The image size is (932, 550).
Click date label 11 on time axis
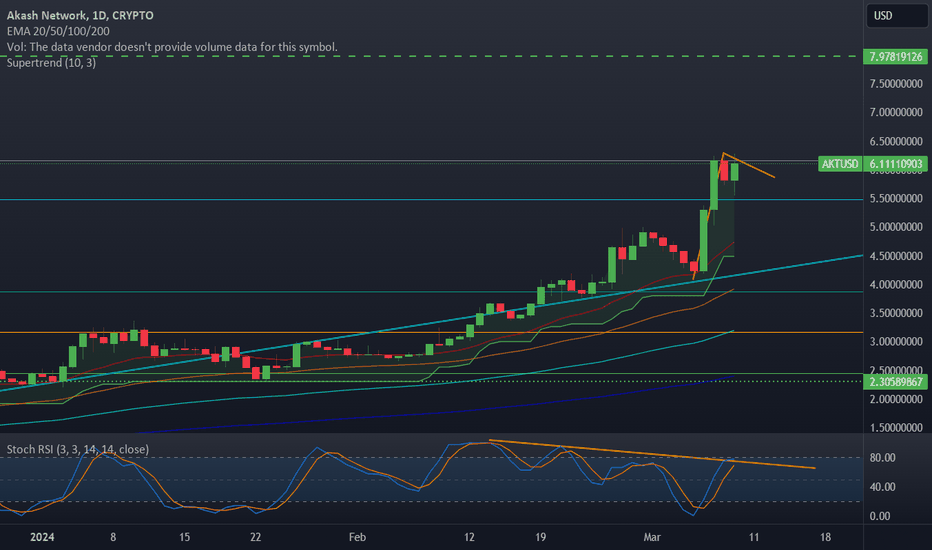pos(754,537)
